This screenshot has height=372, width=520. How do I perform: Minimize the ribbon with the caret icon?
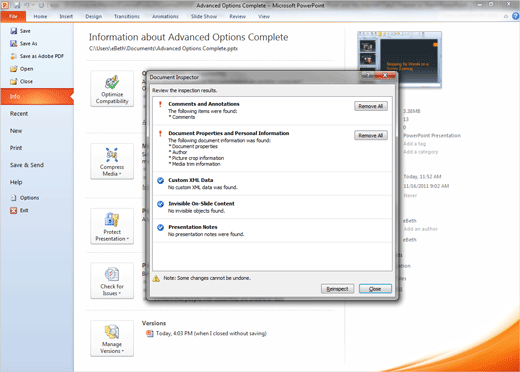coord(506,16)
